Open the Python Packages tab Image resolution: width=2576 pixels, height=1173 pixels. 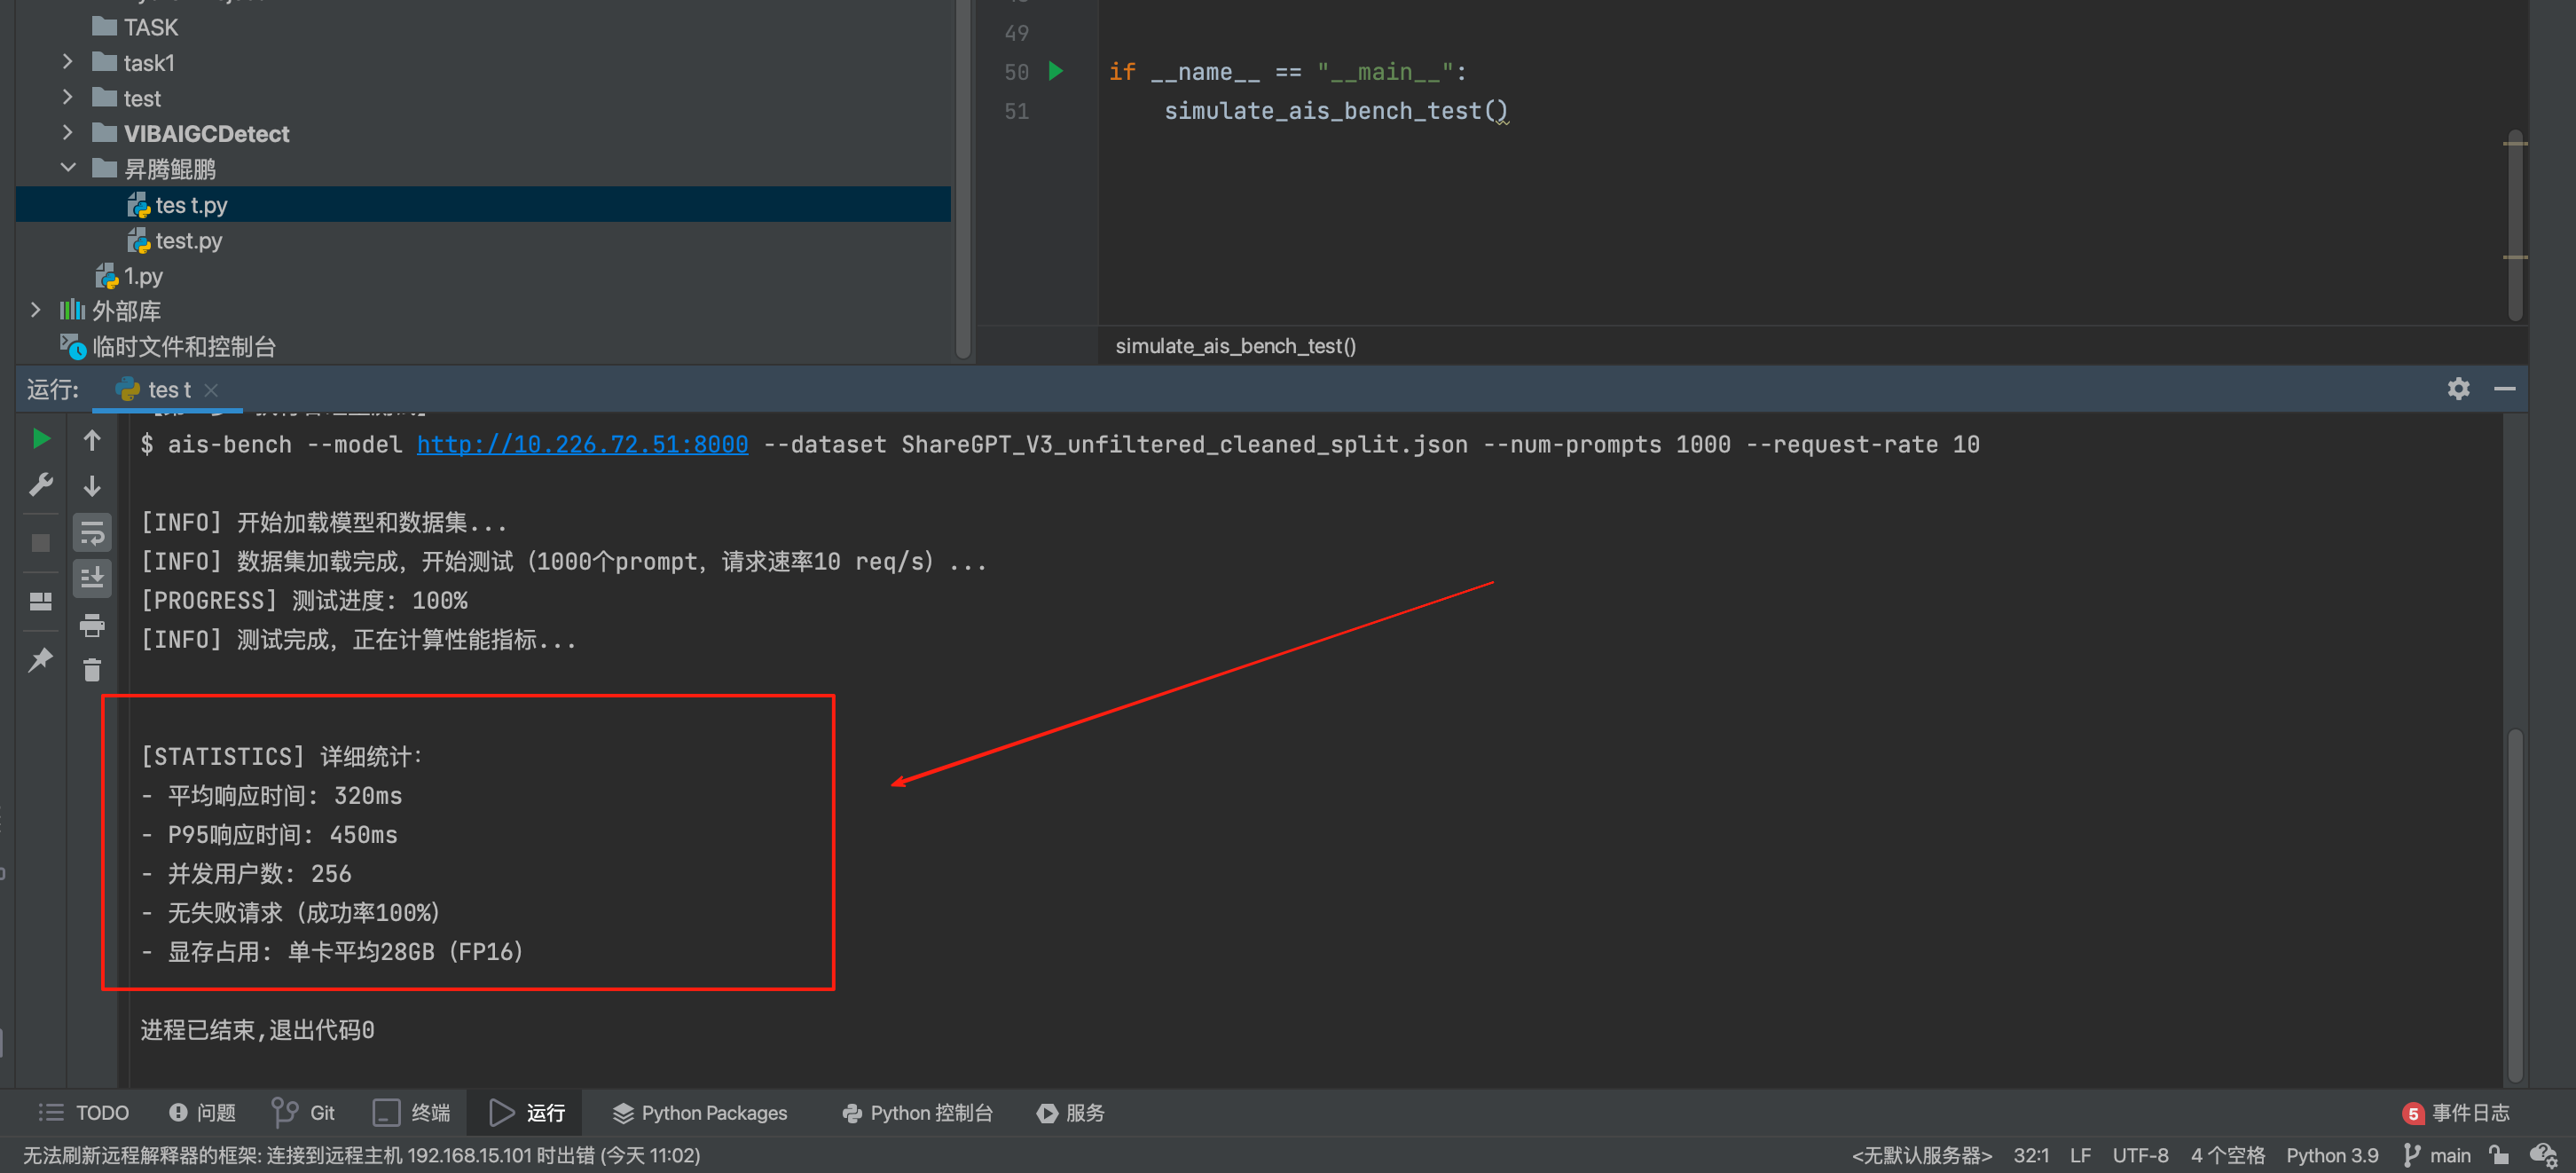(x=699, y=1112)
